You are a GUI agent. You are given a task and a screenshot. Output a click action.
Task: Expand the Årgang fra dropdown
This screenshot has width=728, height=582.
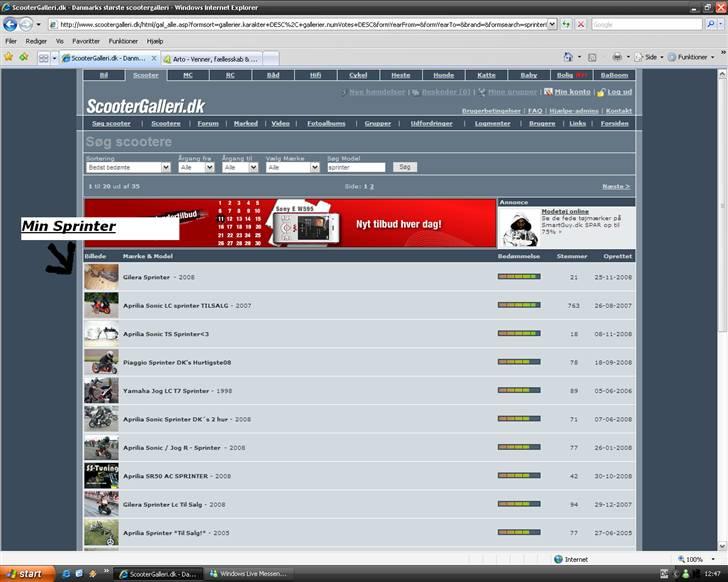pos(196,167)
